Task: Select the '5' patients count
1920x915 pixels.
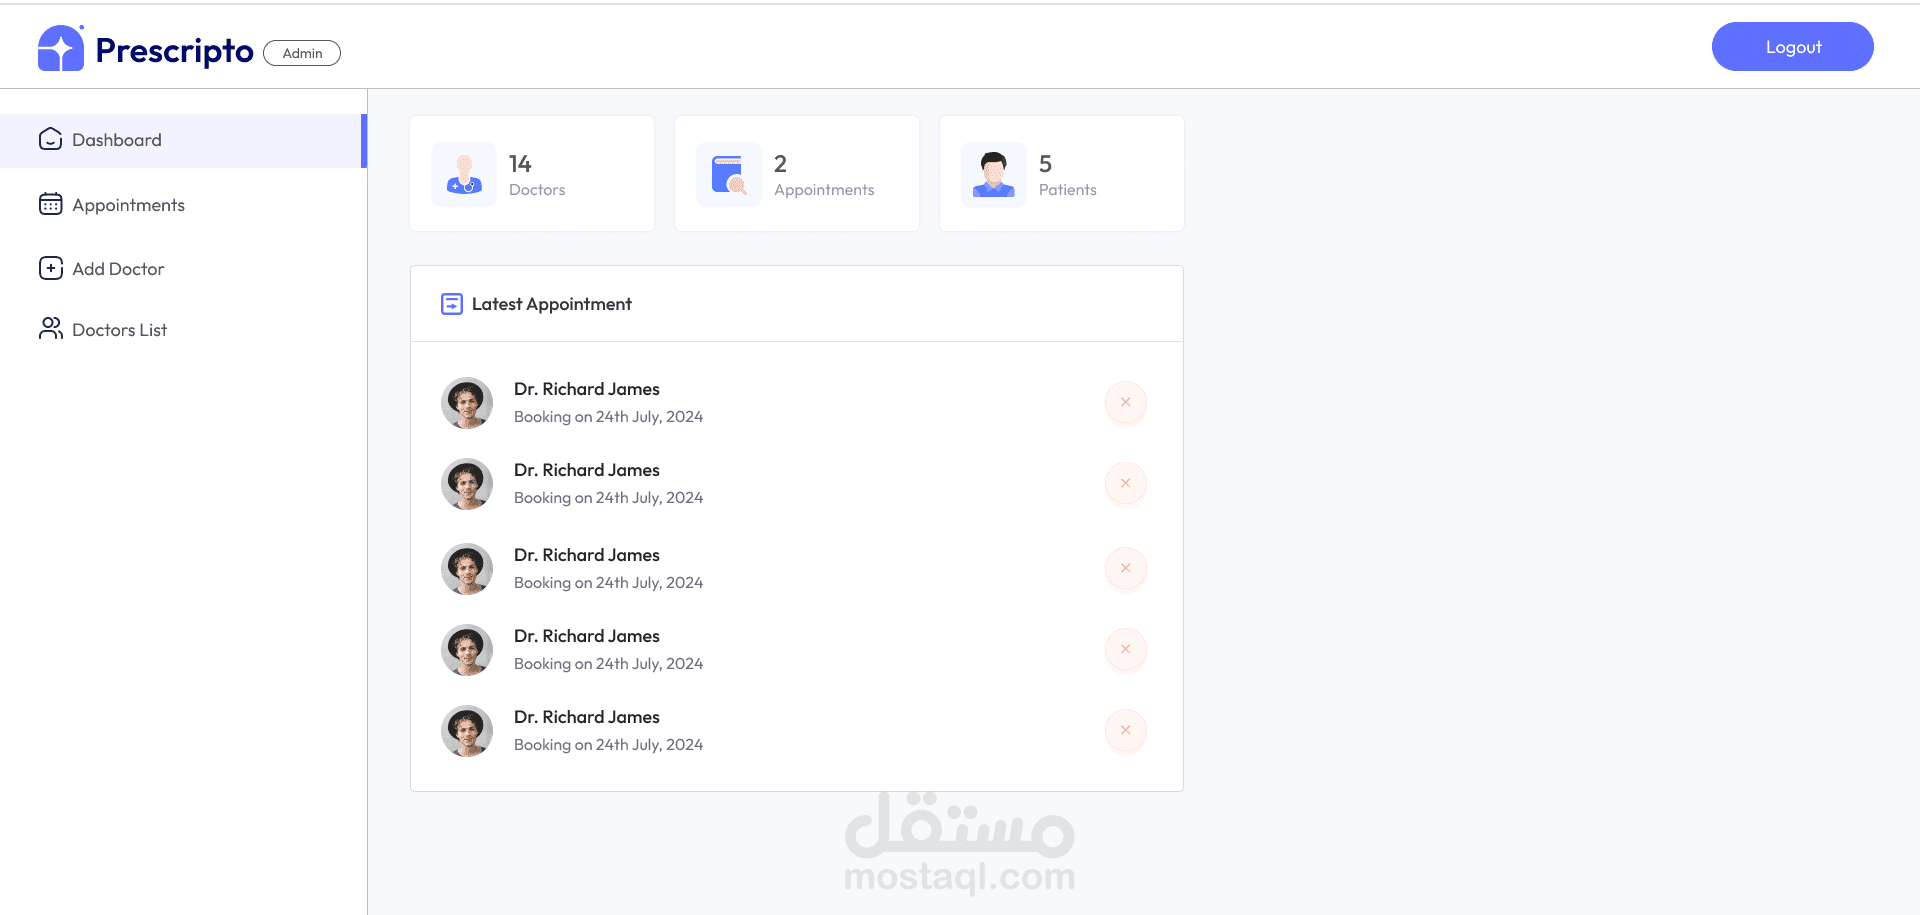Action: tap(1045, 163)
